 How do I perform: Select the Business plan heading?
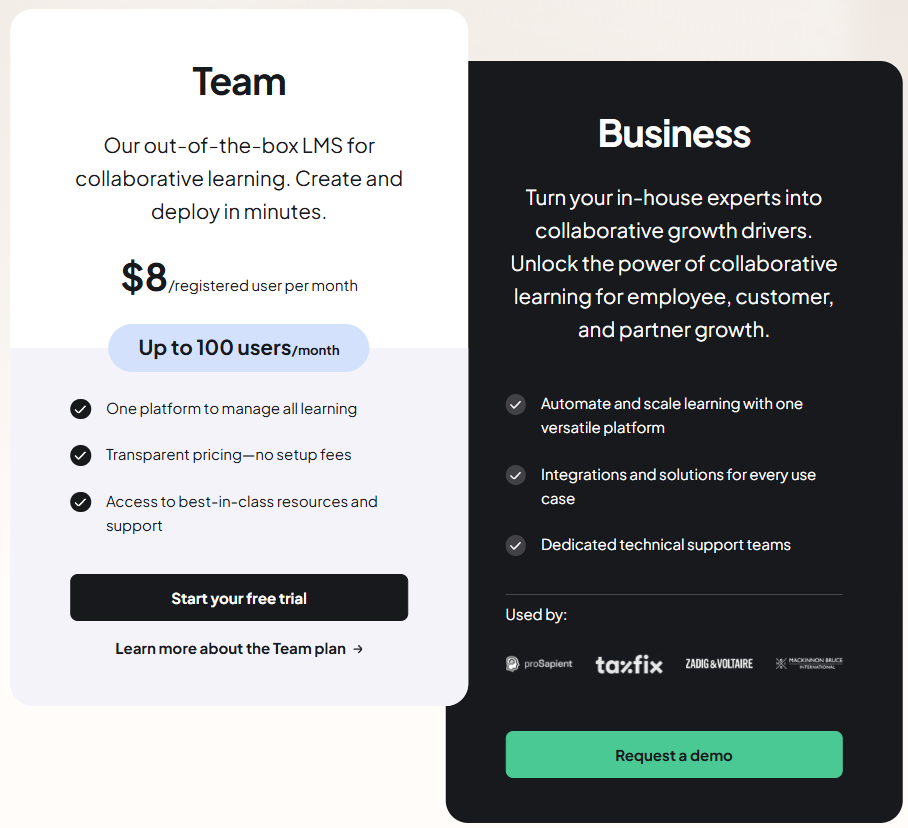(x=673, y=134)
